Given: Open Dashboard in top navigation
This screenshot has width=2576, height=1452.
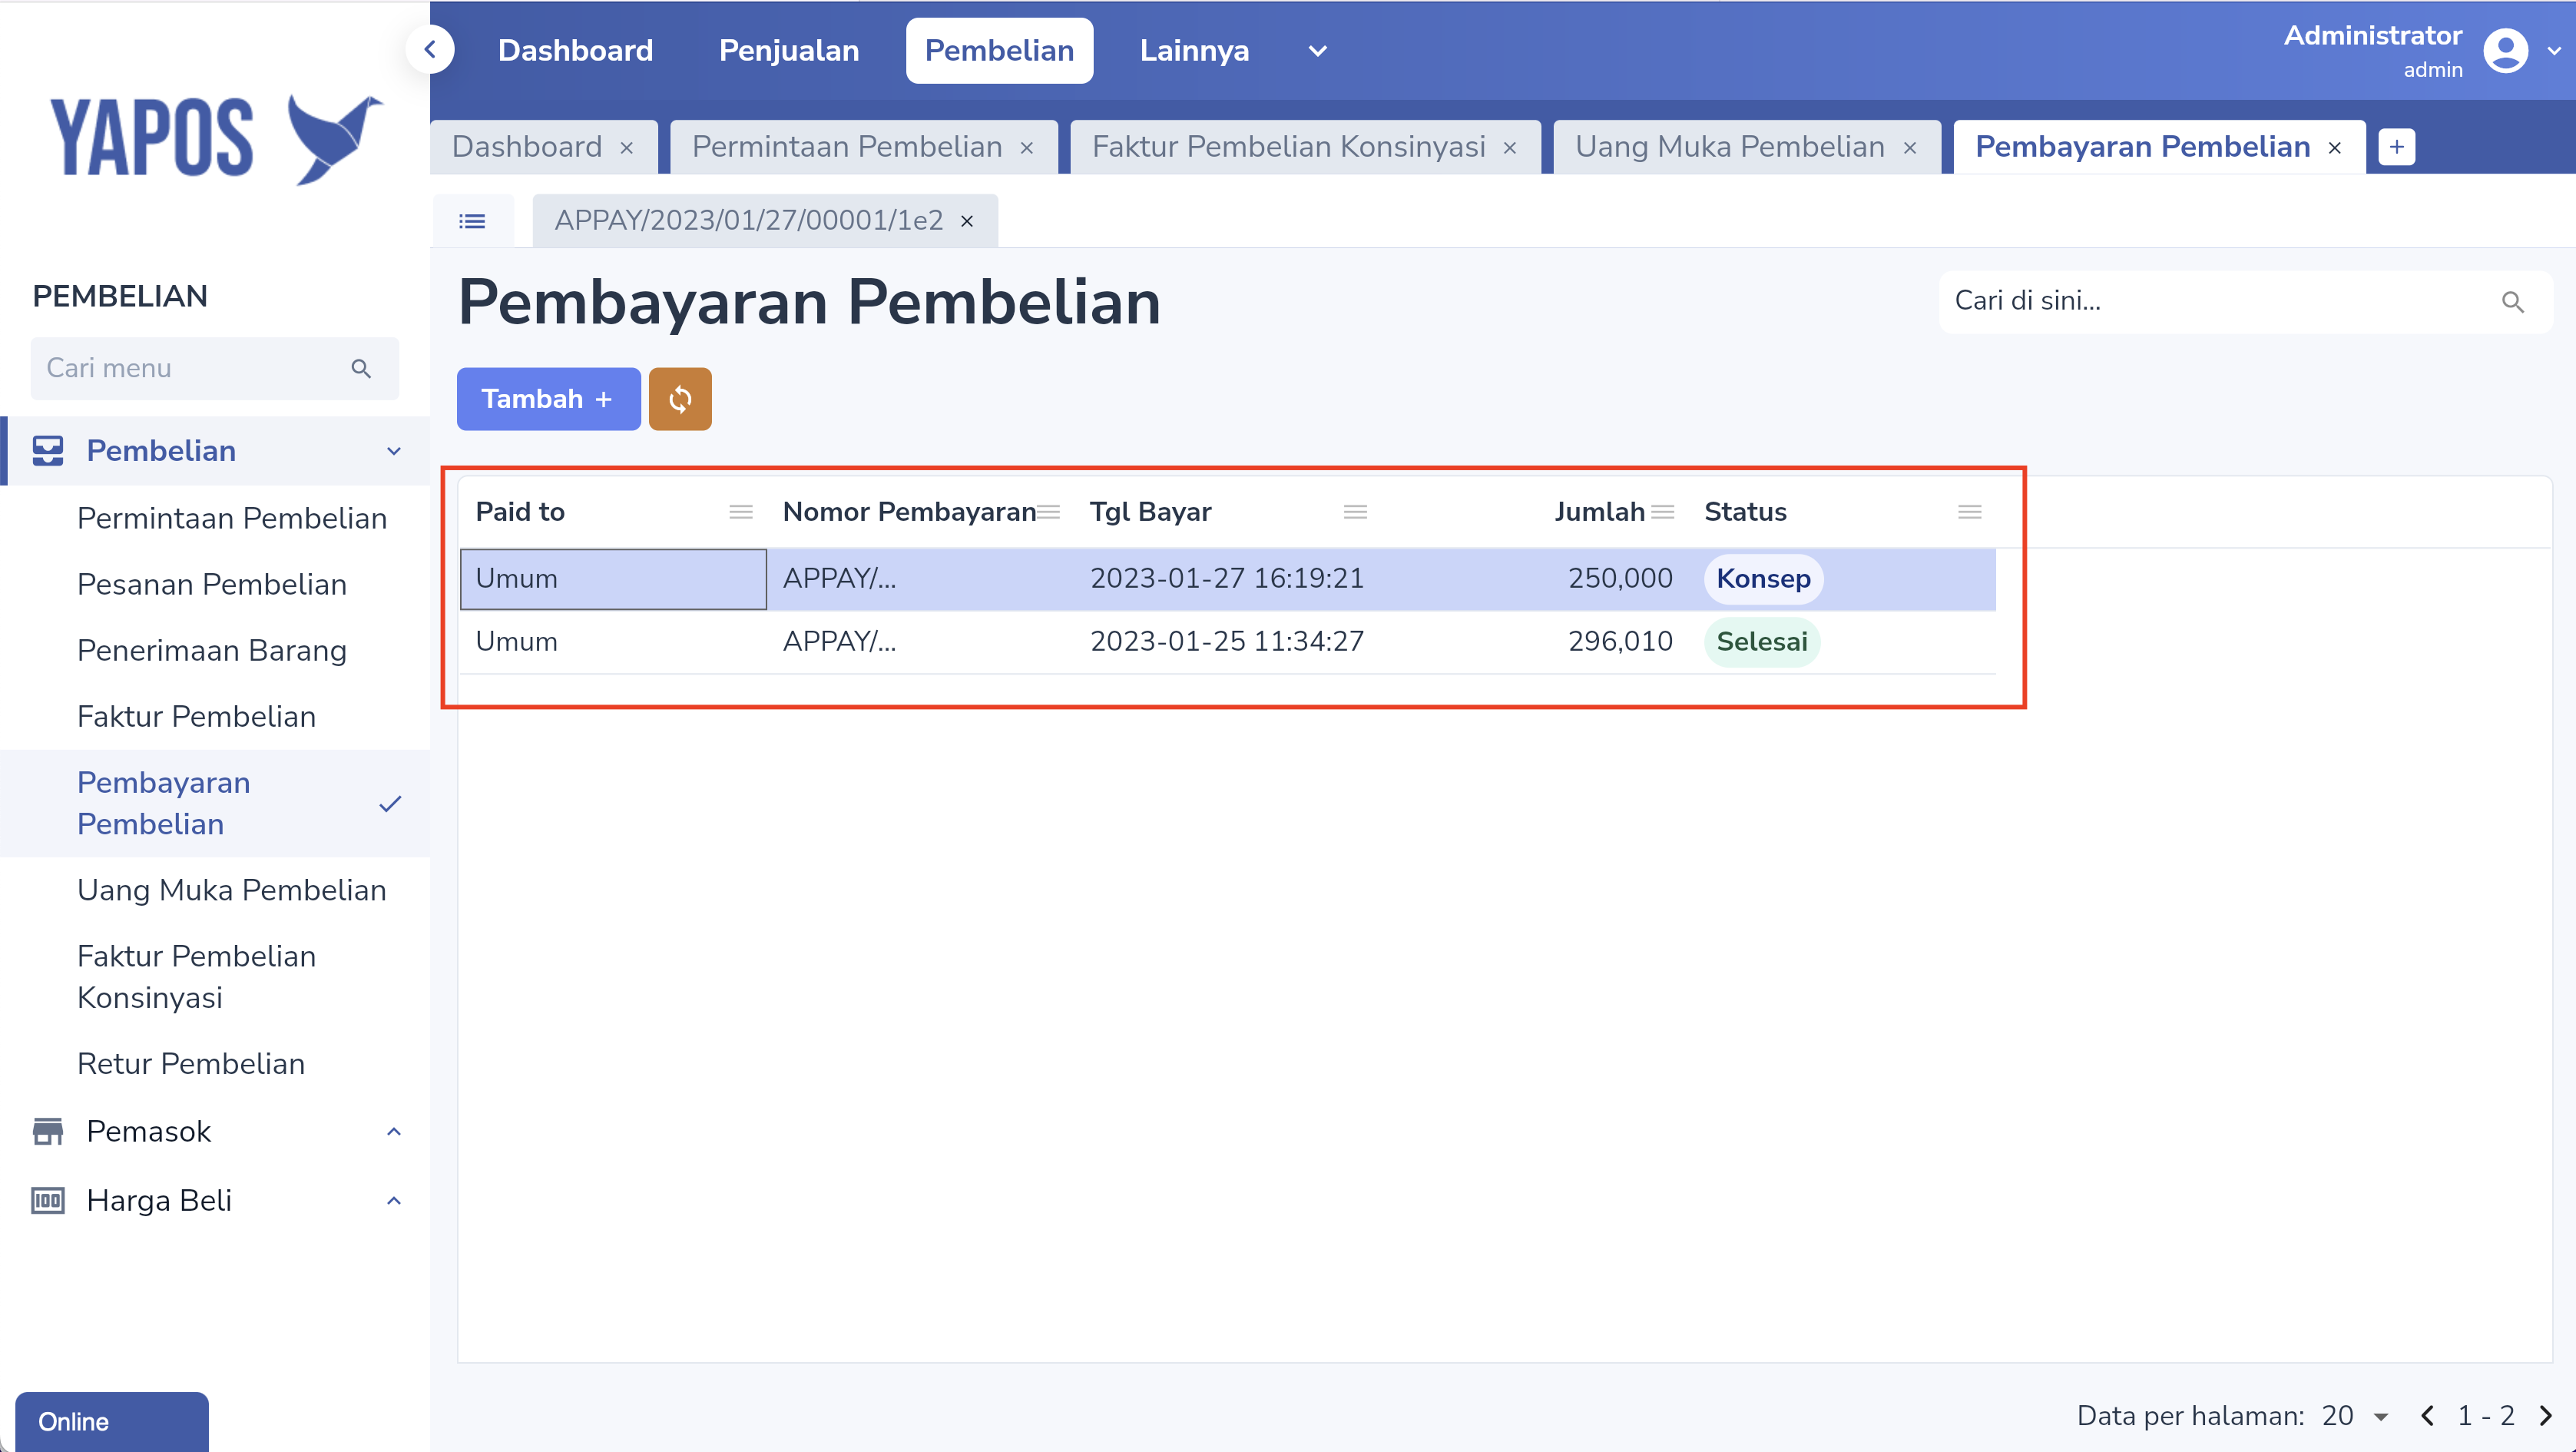Looking at the screenshot, I should point(576,50).
